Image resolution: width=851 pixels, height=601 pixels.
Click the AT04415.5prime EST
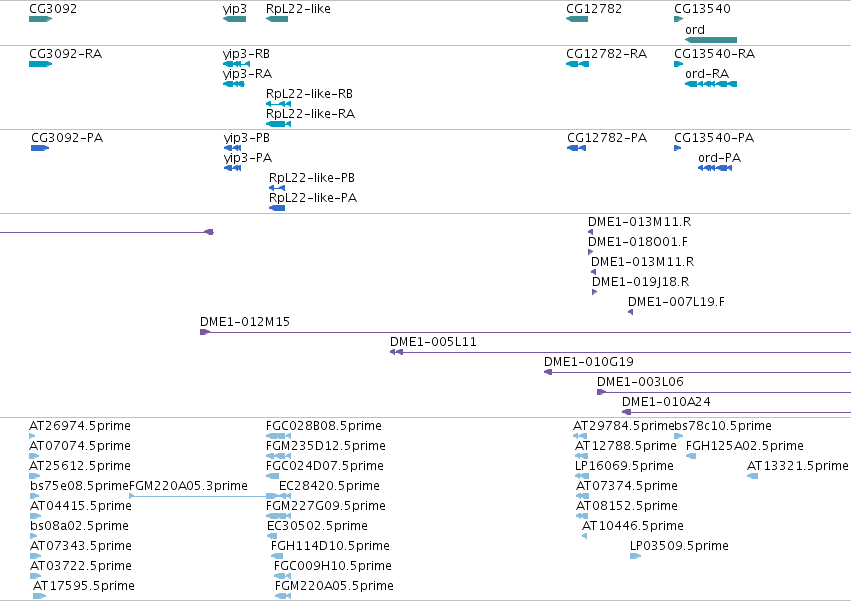pos(35,517)
